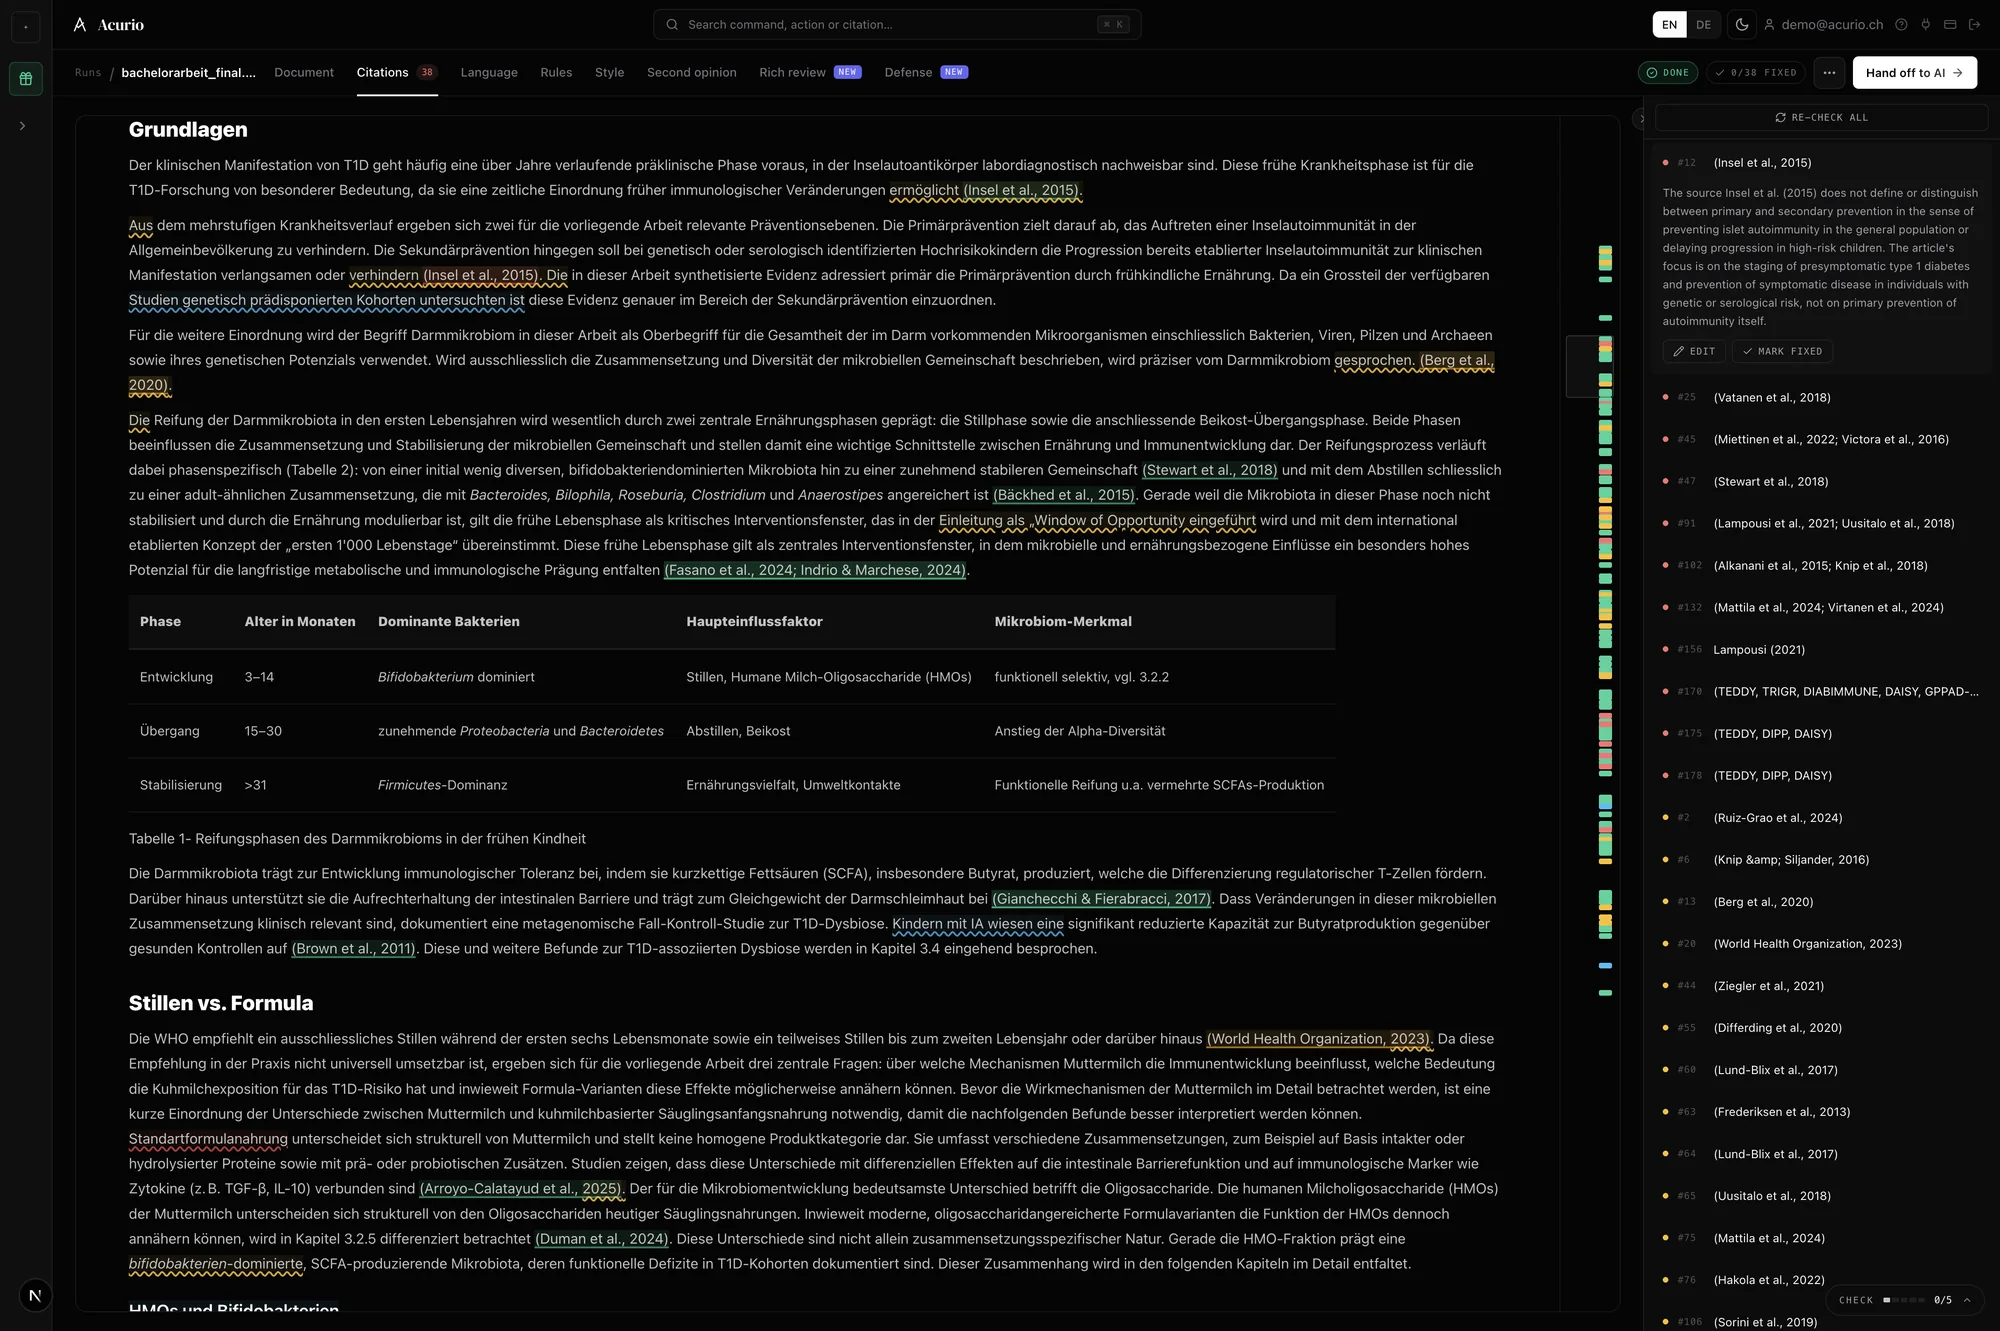The height and width of the screenshot is (1331, 2000).
Task: Go to the Second opinion tab
Action: click(691, 73)
